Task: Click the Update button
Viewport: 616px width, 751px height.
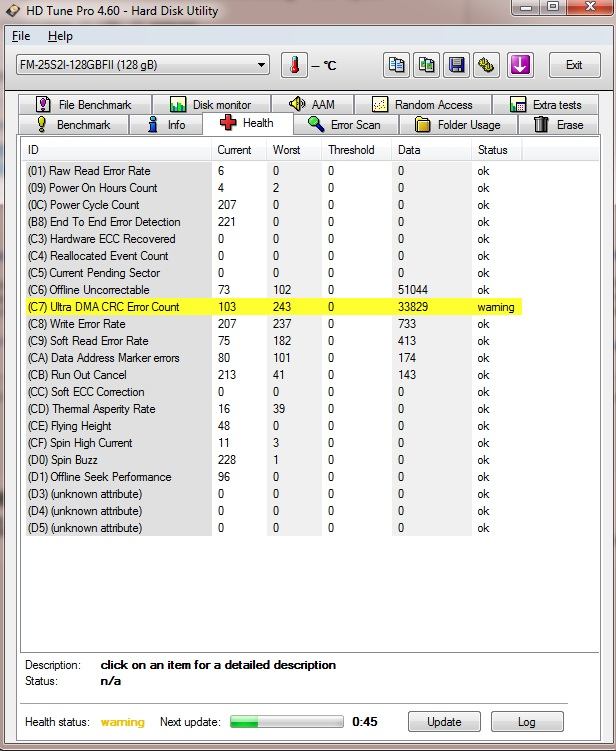Action: pos(444,722)
